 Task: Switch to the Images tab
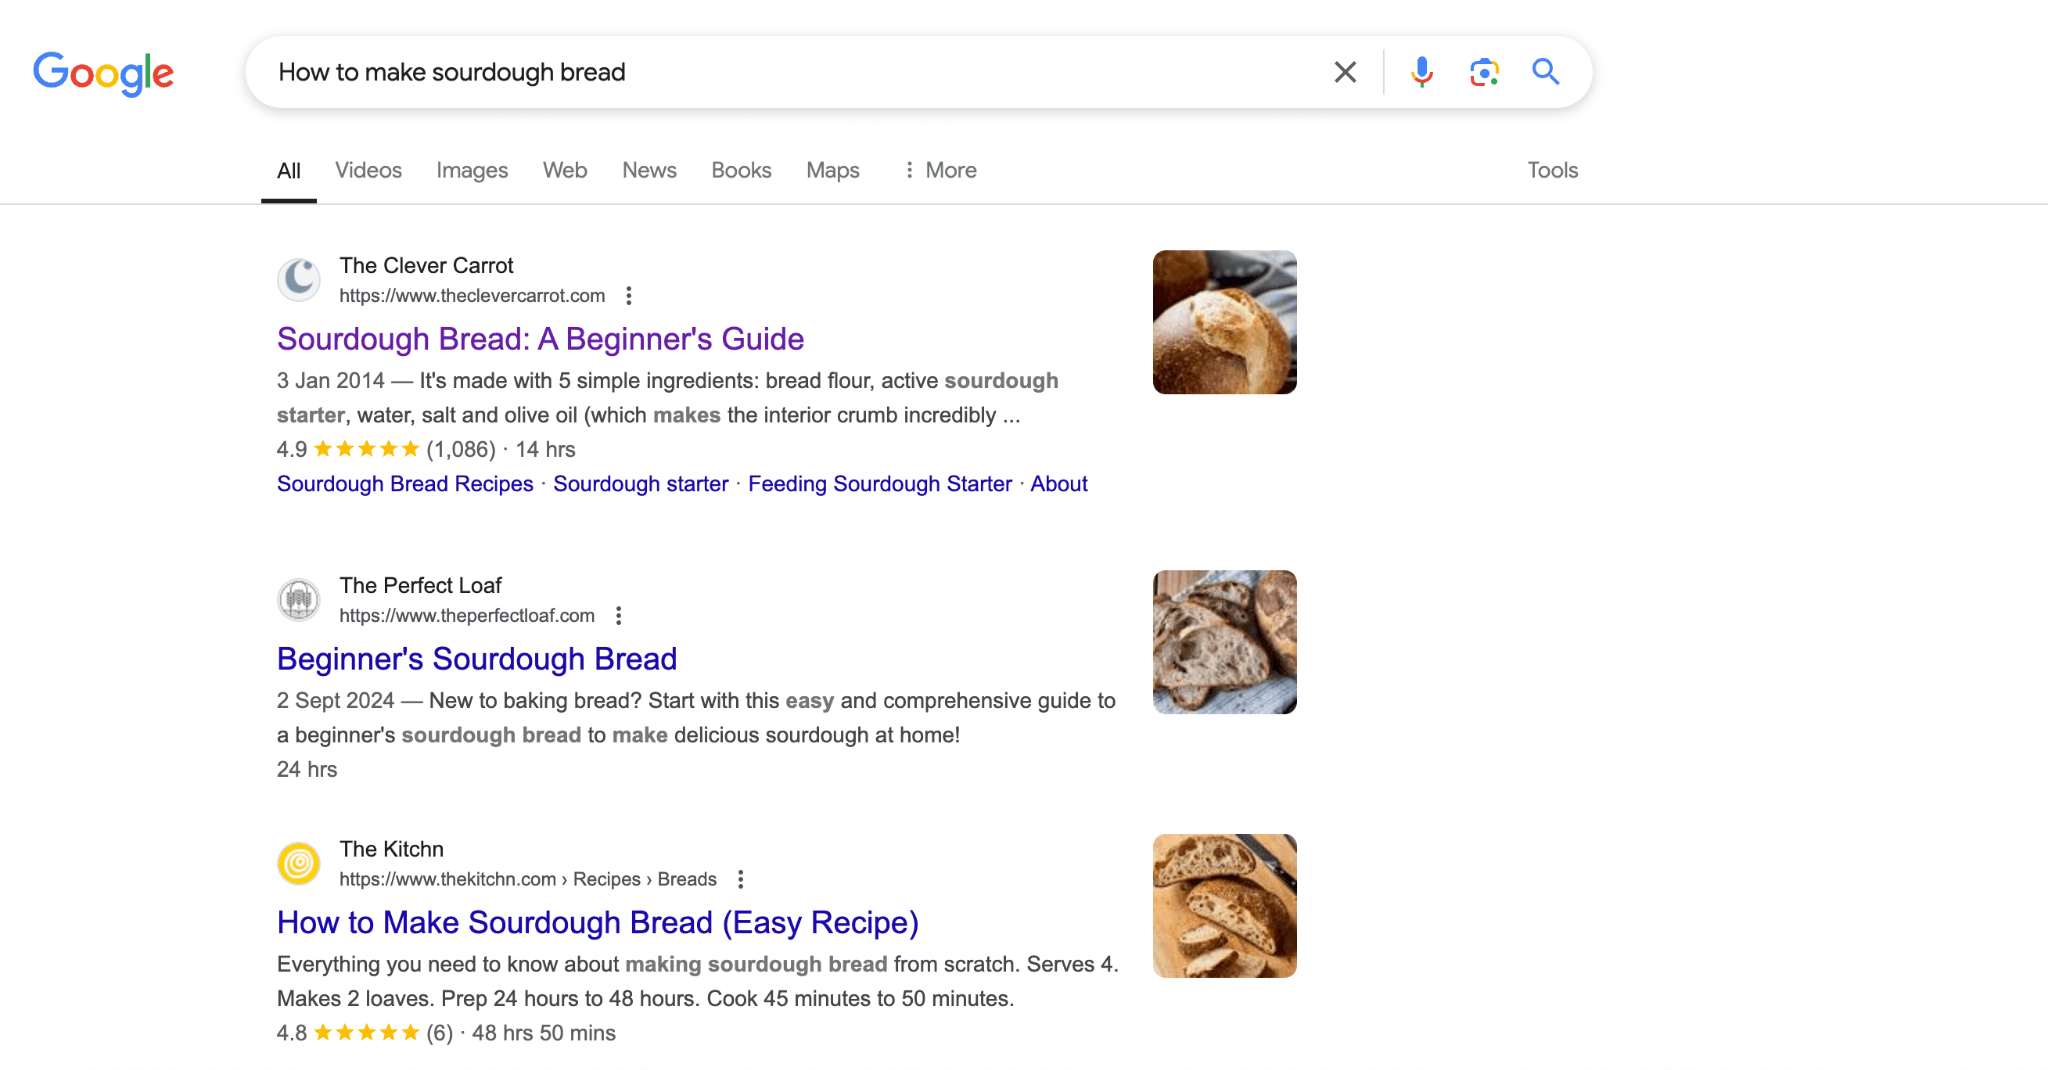[x=471, y=170]
